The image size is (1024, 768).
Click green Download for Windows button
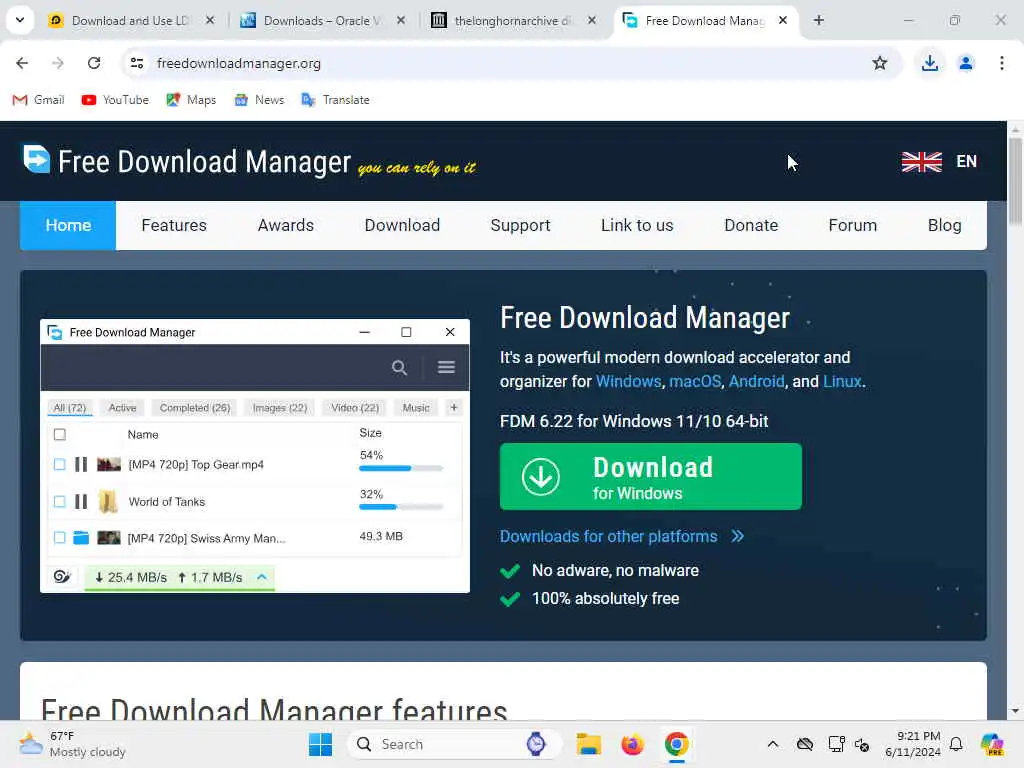[650, 477]
